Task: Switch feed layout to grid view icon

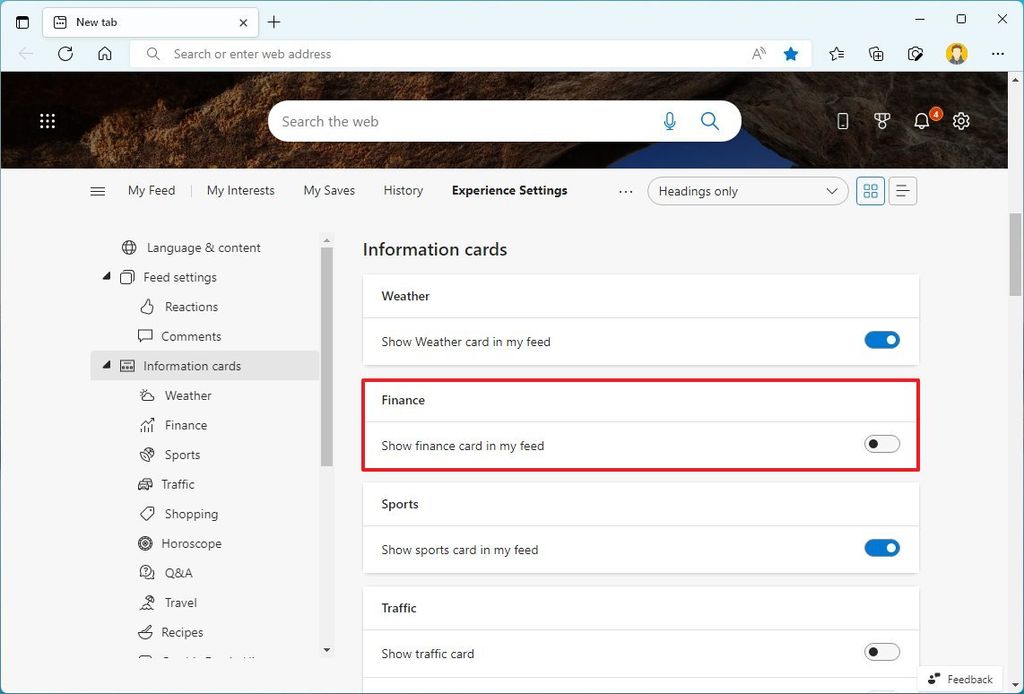Action: [870, 190]
